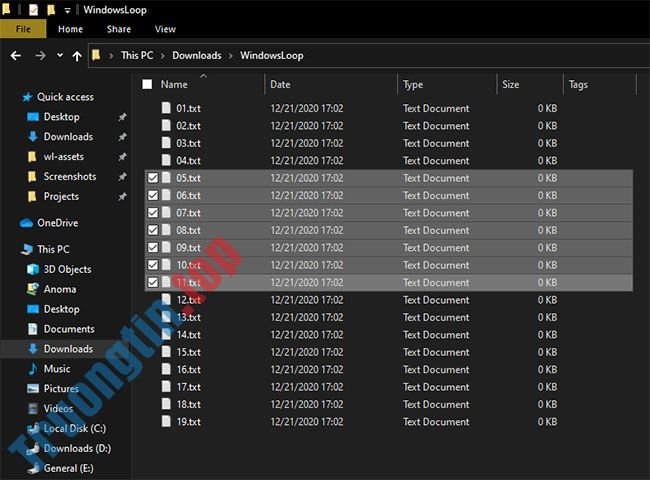This screenshot has width=650, height=480.
Task: Click the OneDrive cloud icon
Action: coord(27,223)
